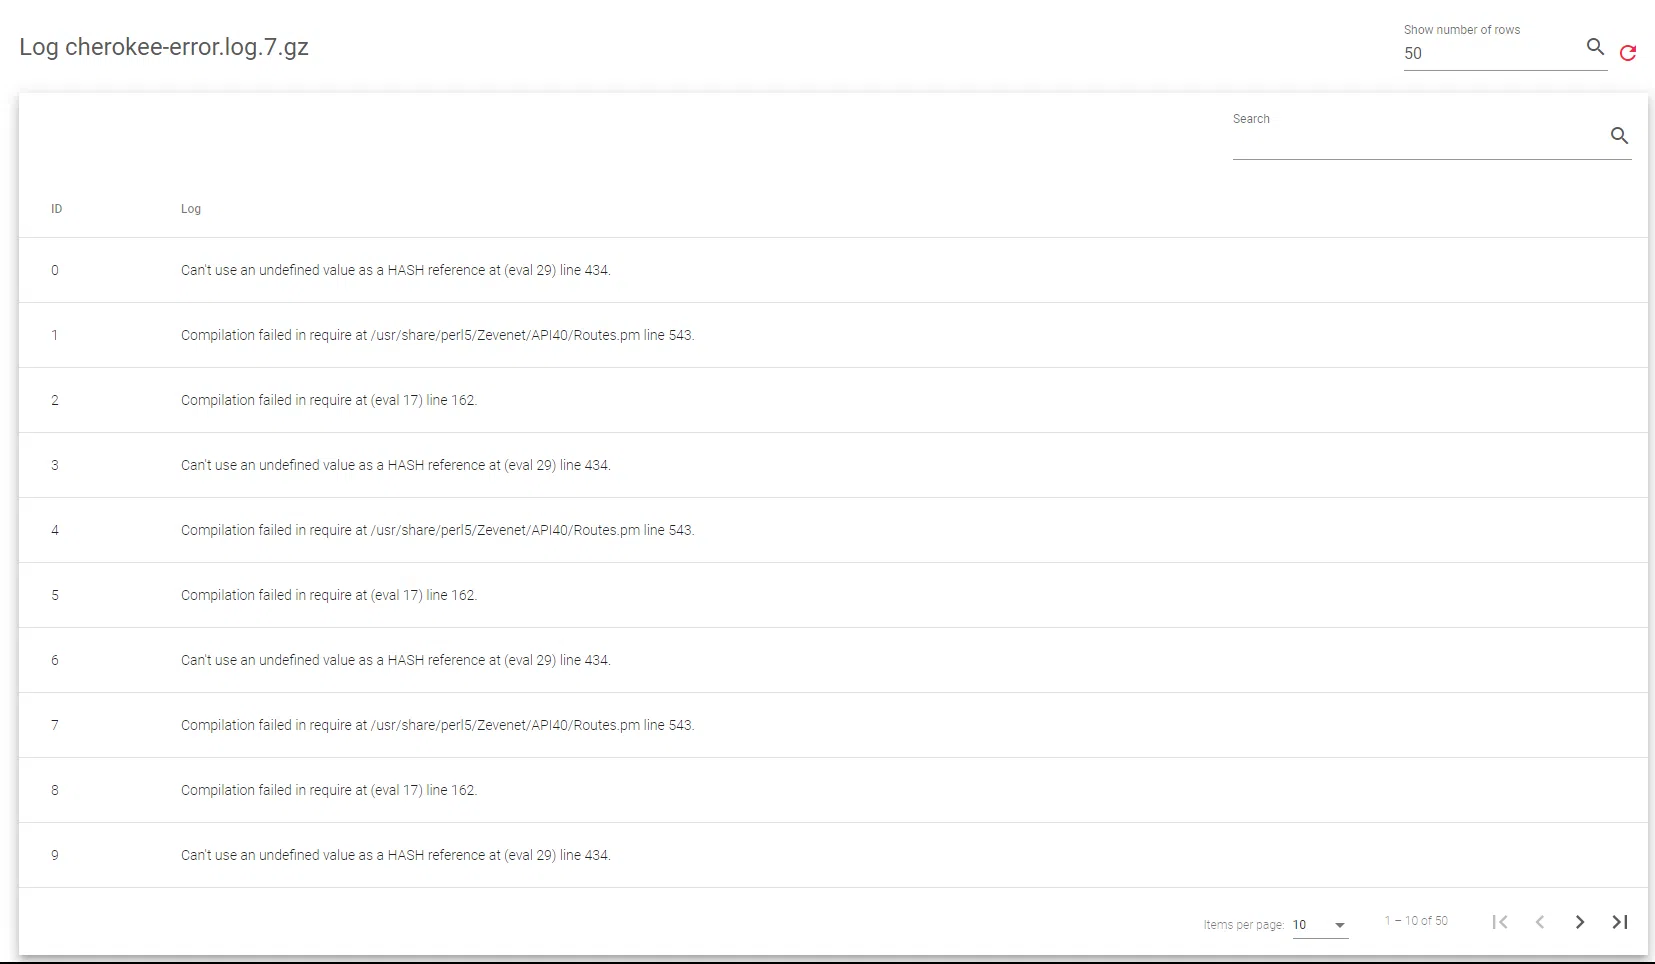This screenshot has height=964, width=1655.
Task: Click the ID column header
Action: click(57, 209)
